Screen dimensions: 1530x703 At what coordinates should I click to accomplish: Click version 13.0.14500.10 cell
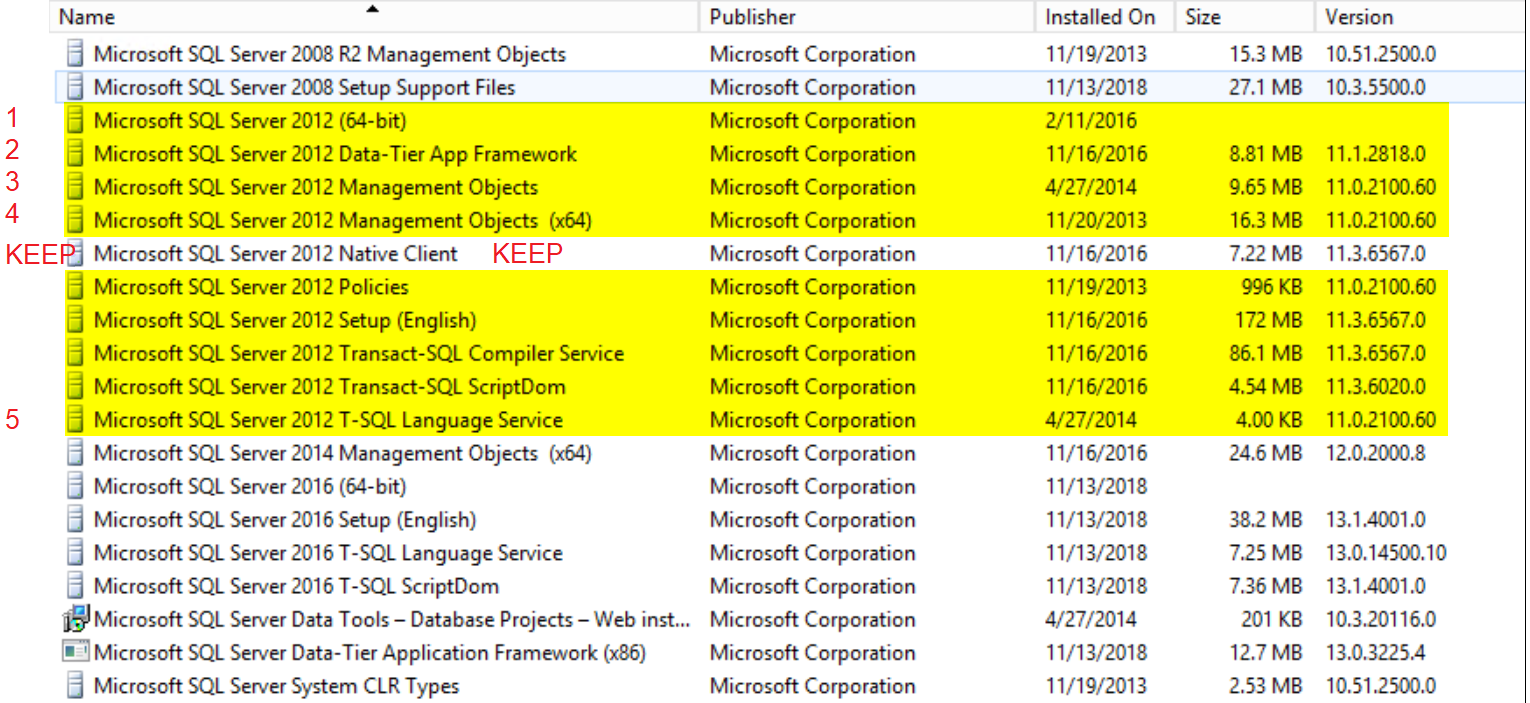tap(1386, 553)
